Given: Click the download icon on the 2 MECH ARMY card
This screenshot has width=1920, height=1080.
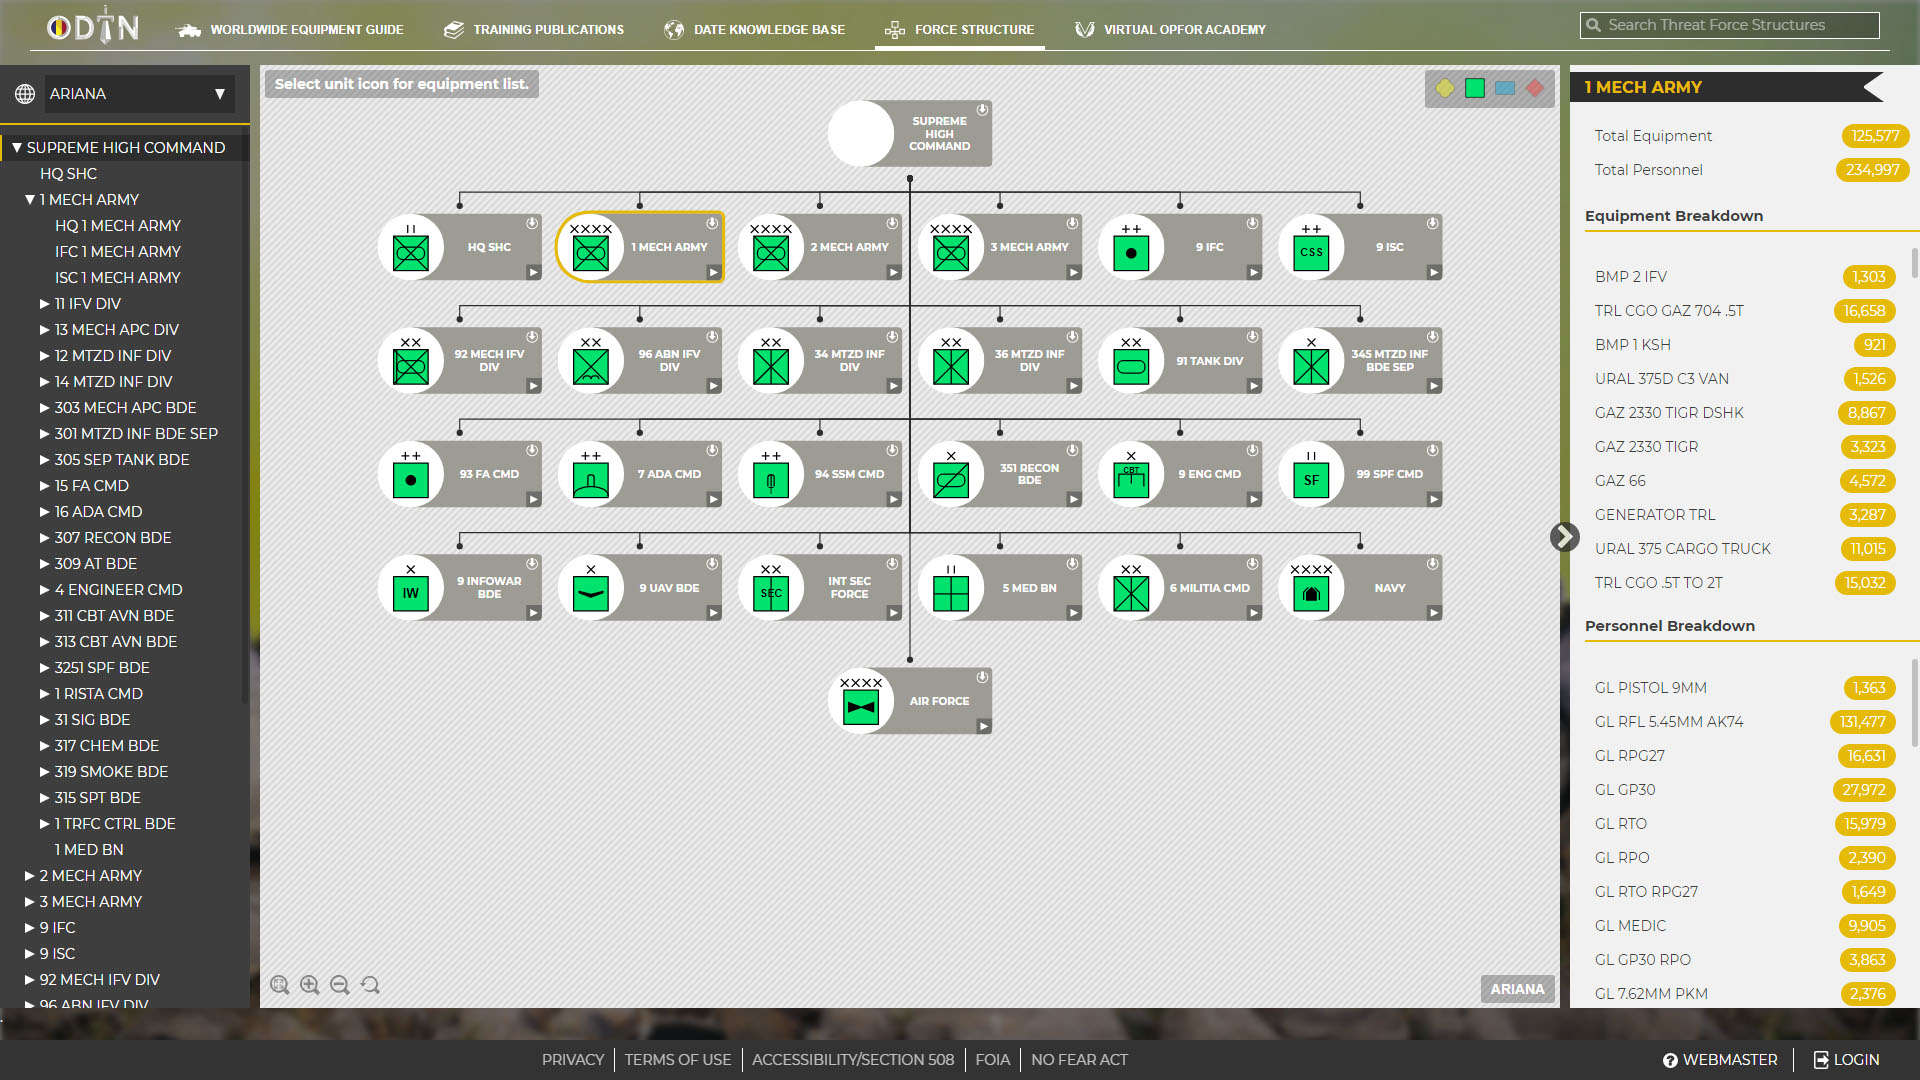Looking at the screenshot, I should click(x=891, y=225).
